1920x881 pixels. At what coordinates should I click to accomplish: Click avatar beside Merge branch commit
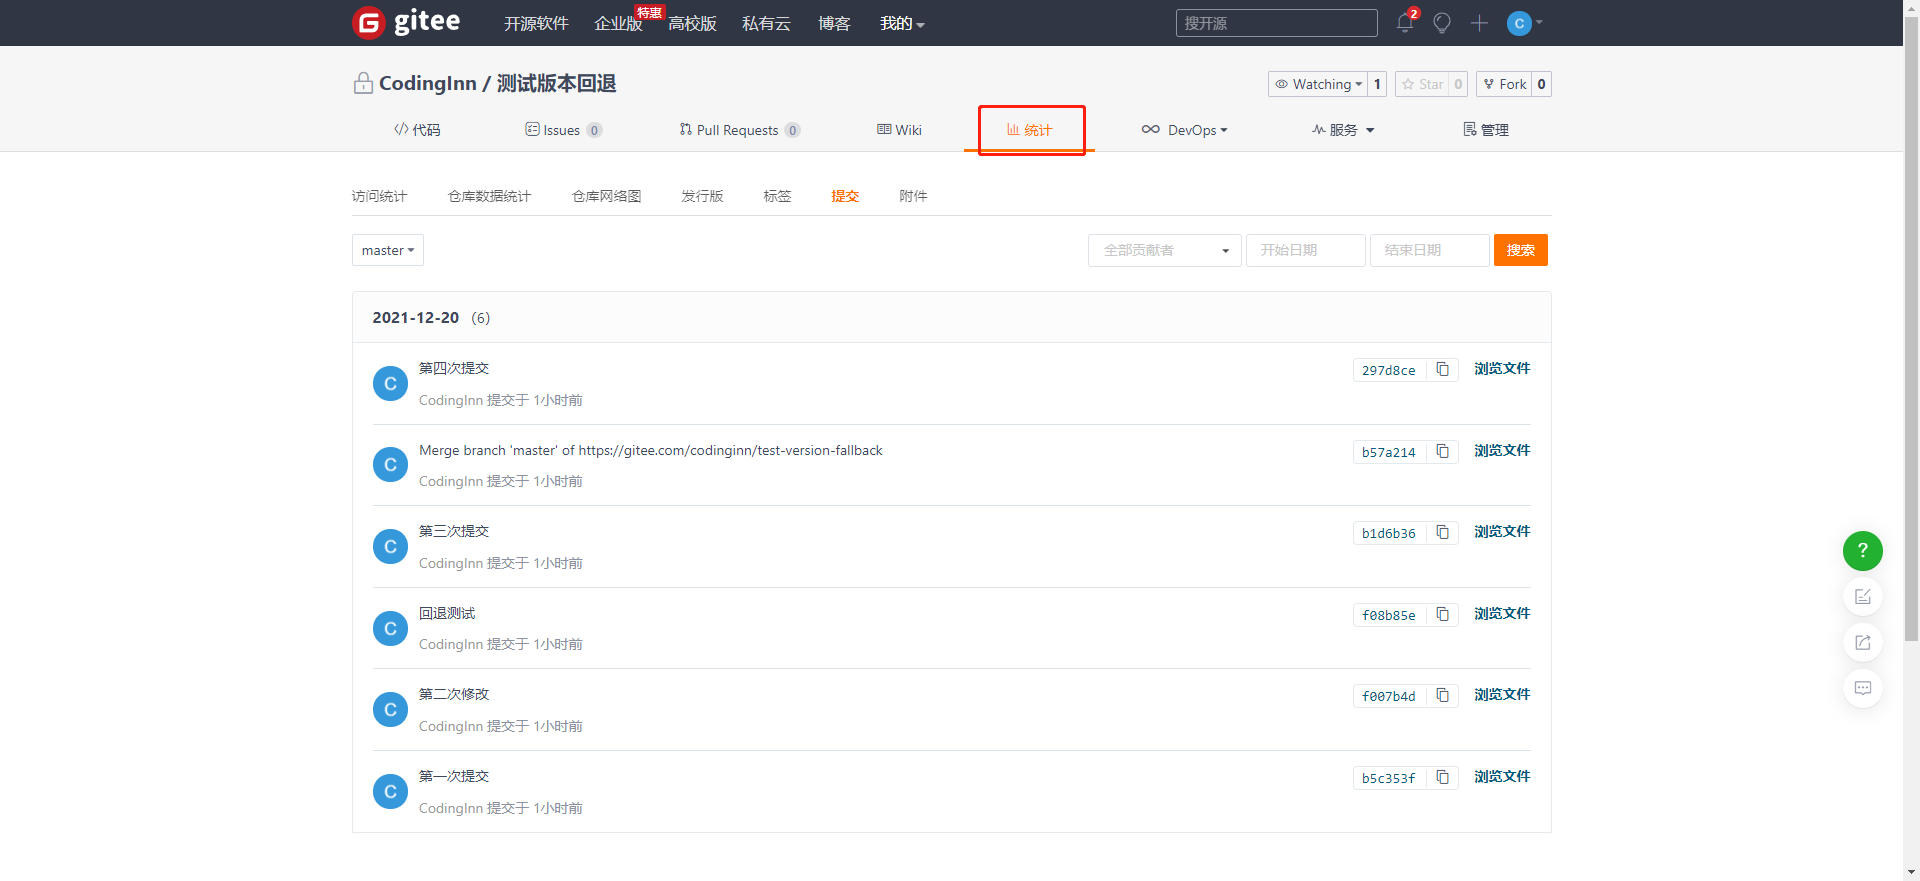[x=390, y=465]
